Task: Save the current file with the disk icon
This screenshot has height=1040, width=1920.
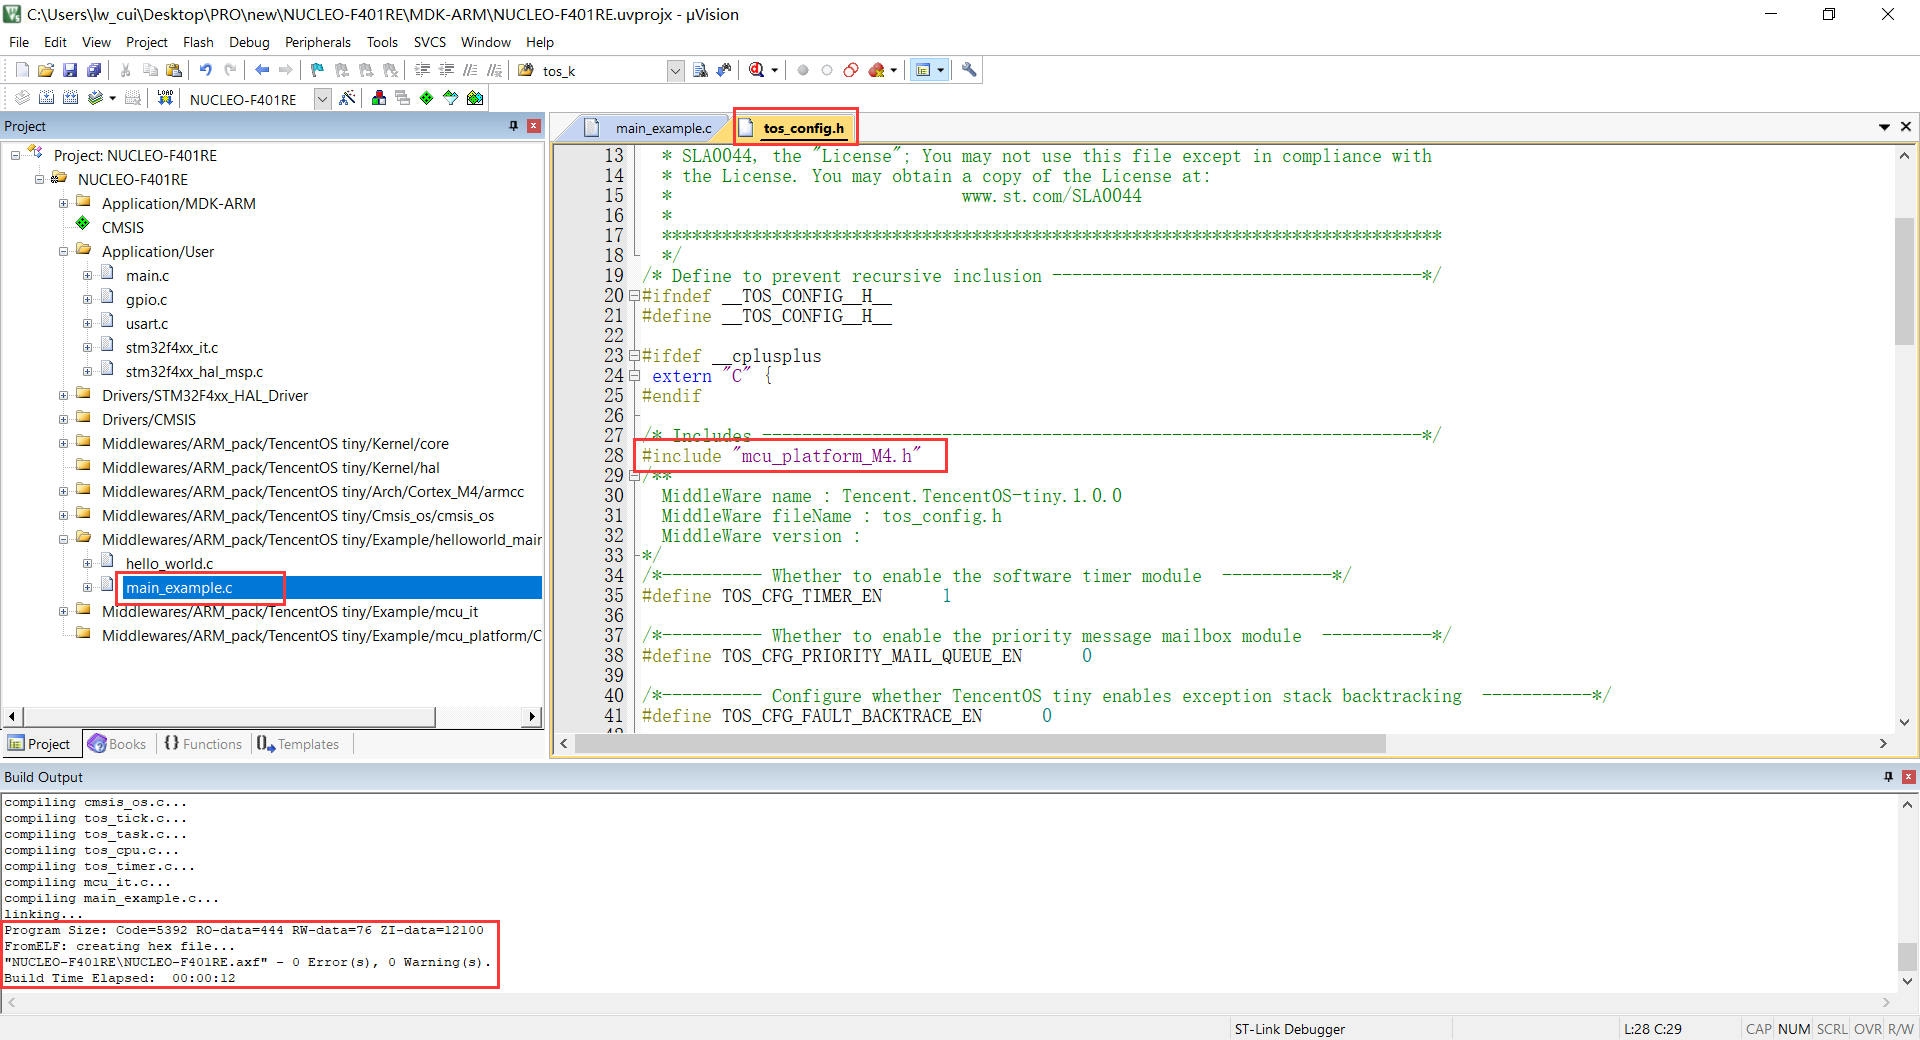Action: point(70,70)
